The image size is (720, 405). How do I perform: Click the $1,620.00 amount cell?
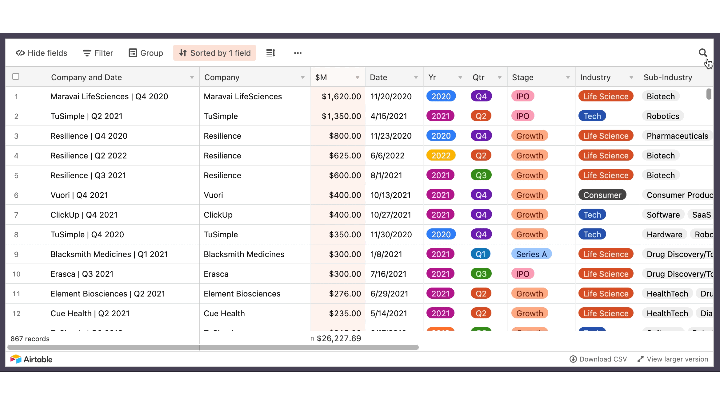click(341, 96)
